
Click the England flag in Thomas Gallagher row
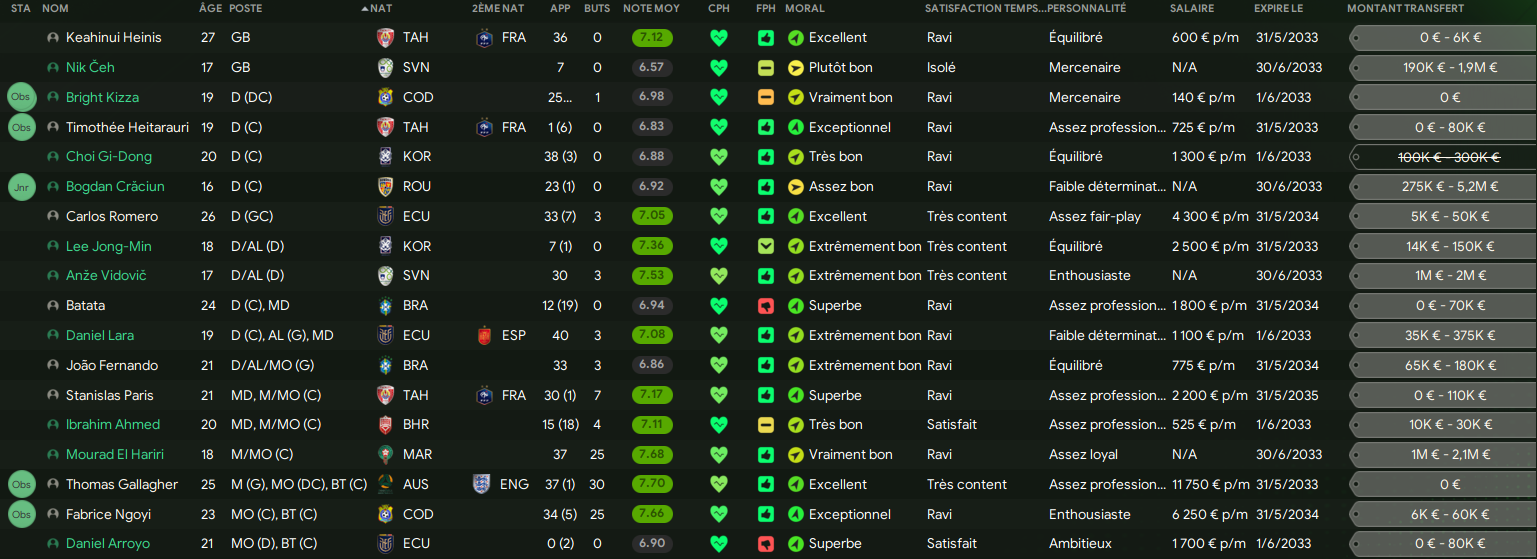[482, 485]
